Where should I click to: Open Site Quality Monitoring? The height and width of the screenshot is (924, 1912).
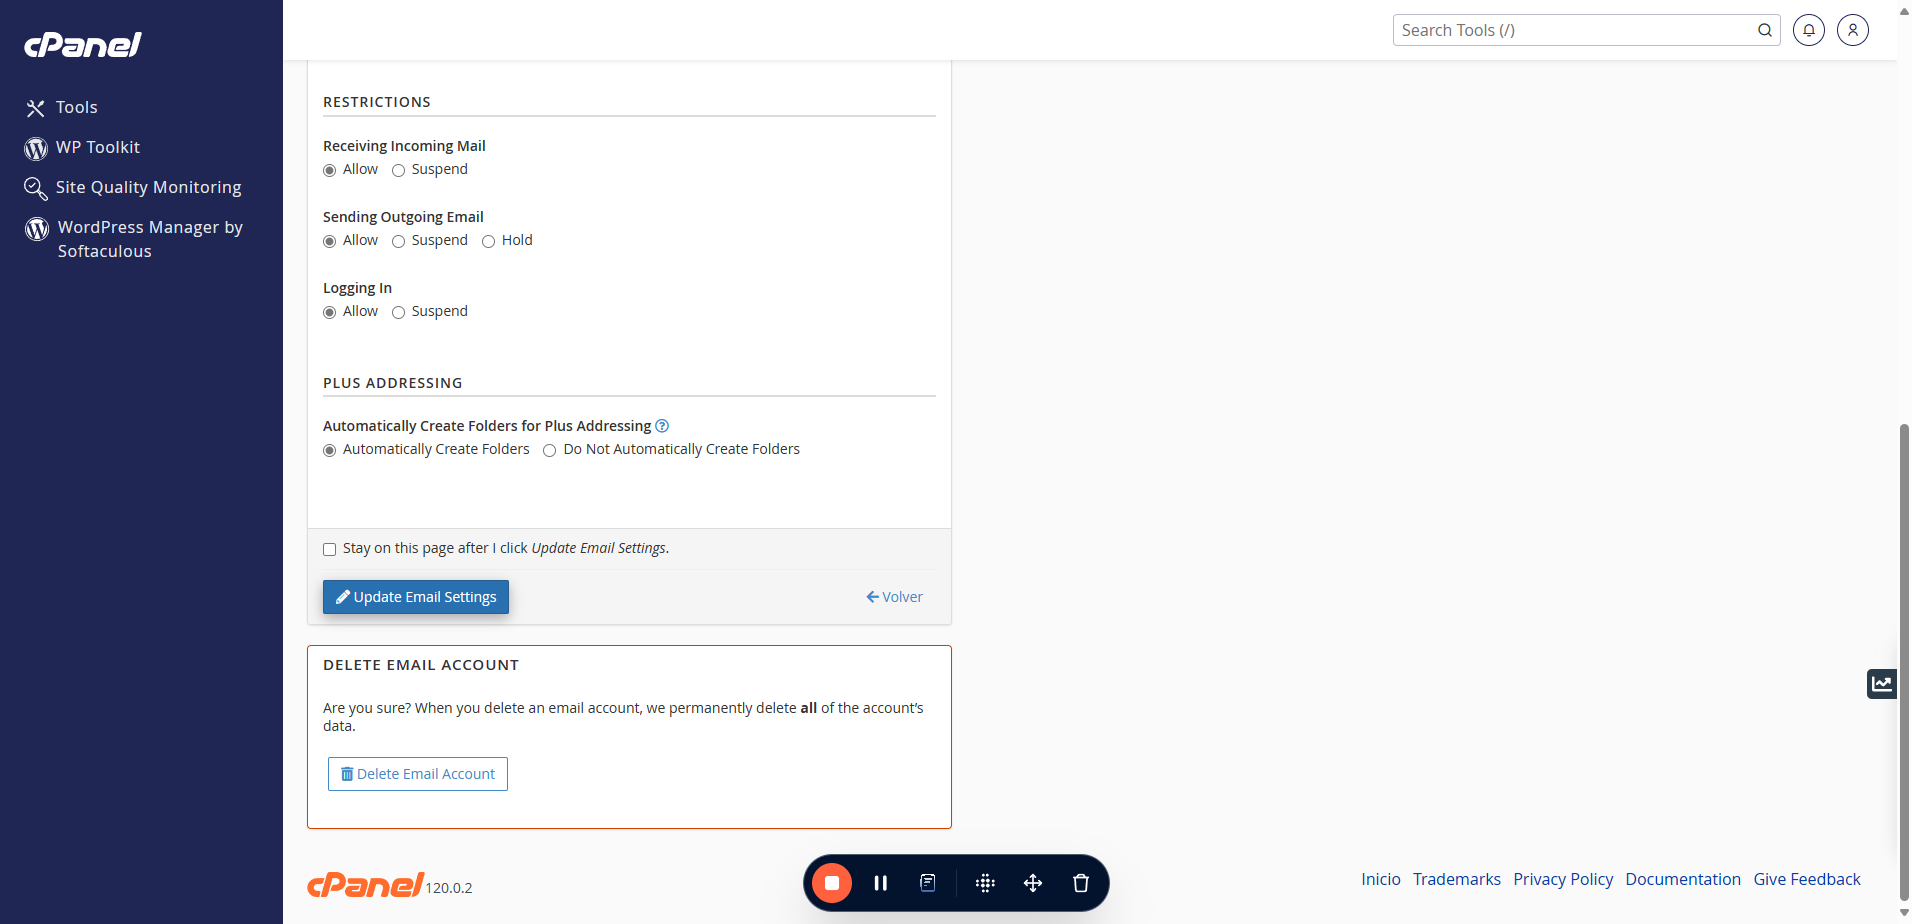point(149,187)
